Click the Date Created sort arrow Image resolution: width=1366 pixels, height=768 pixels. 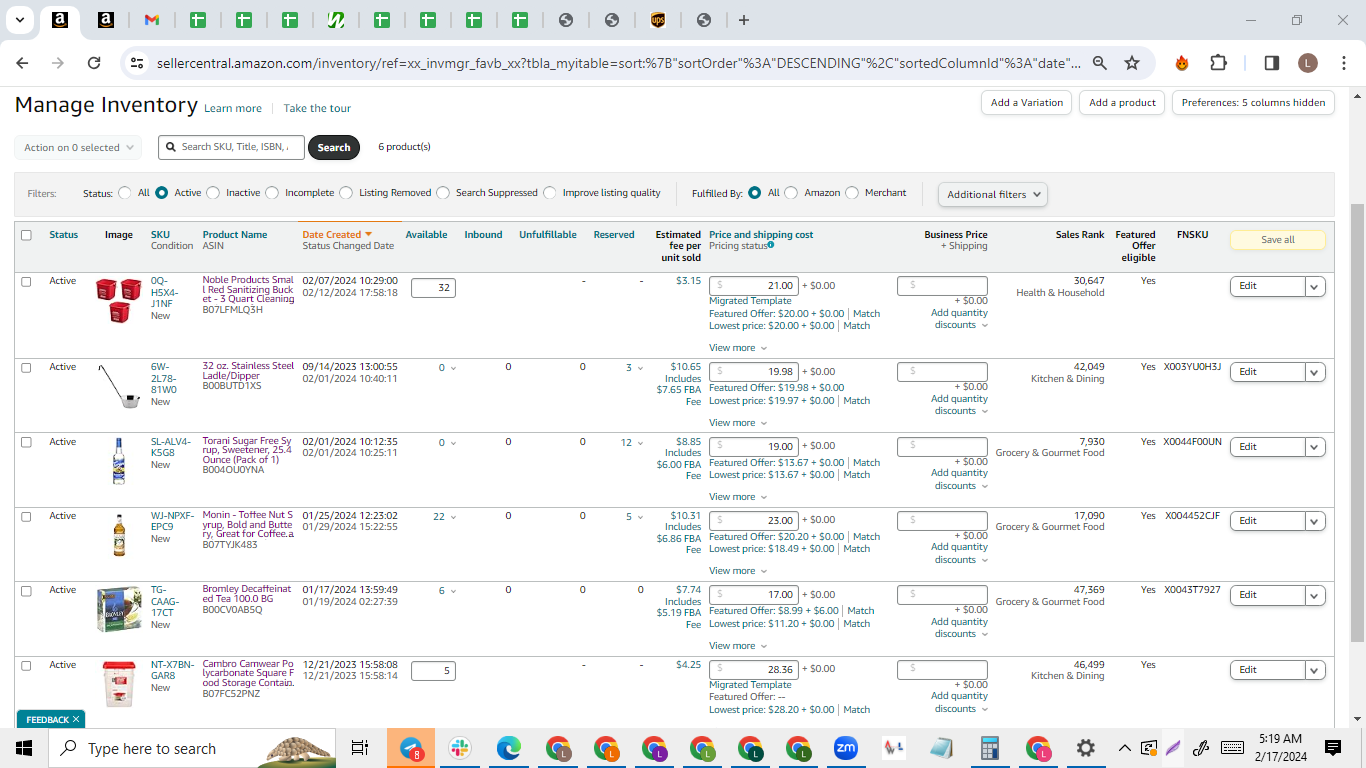pos(368,234)
